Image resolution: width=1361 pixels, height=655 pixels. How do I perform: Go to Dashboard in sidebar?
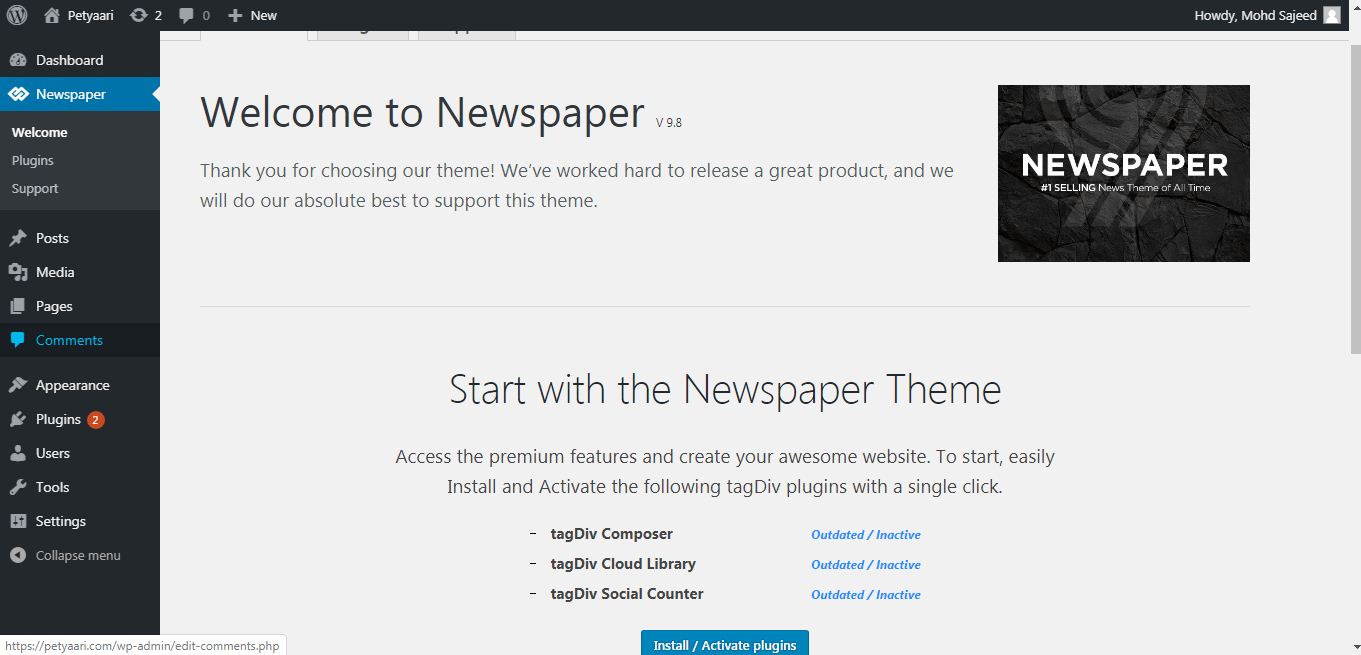[70, 60]
